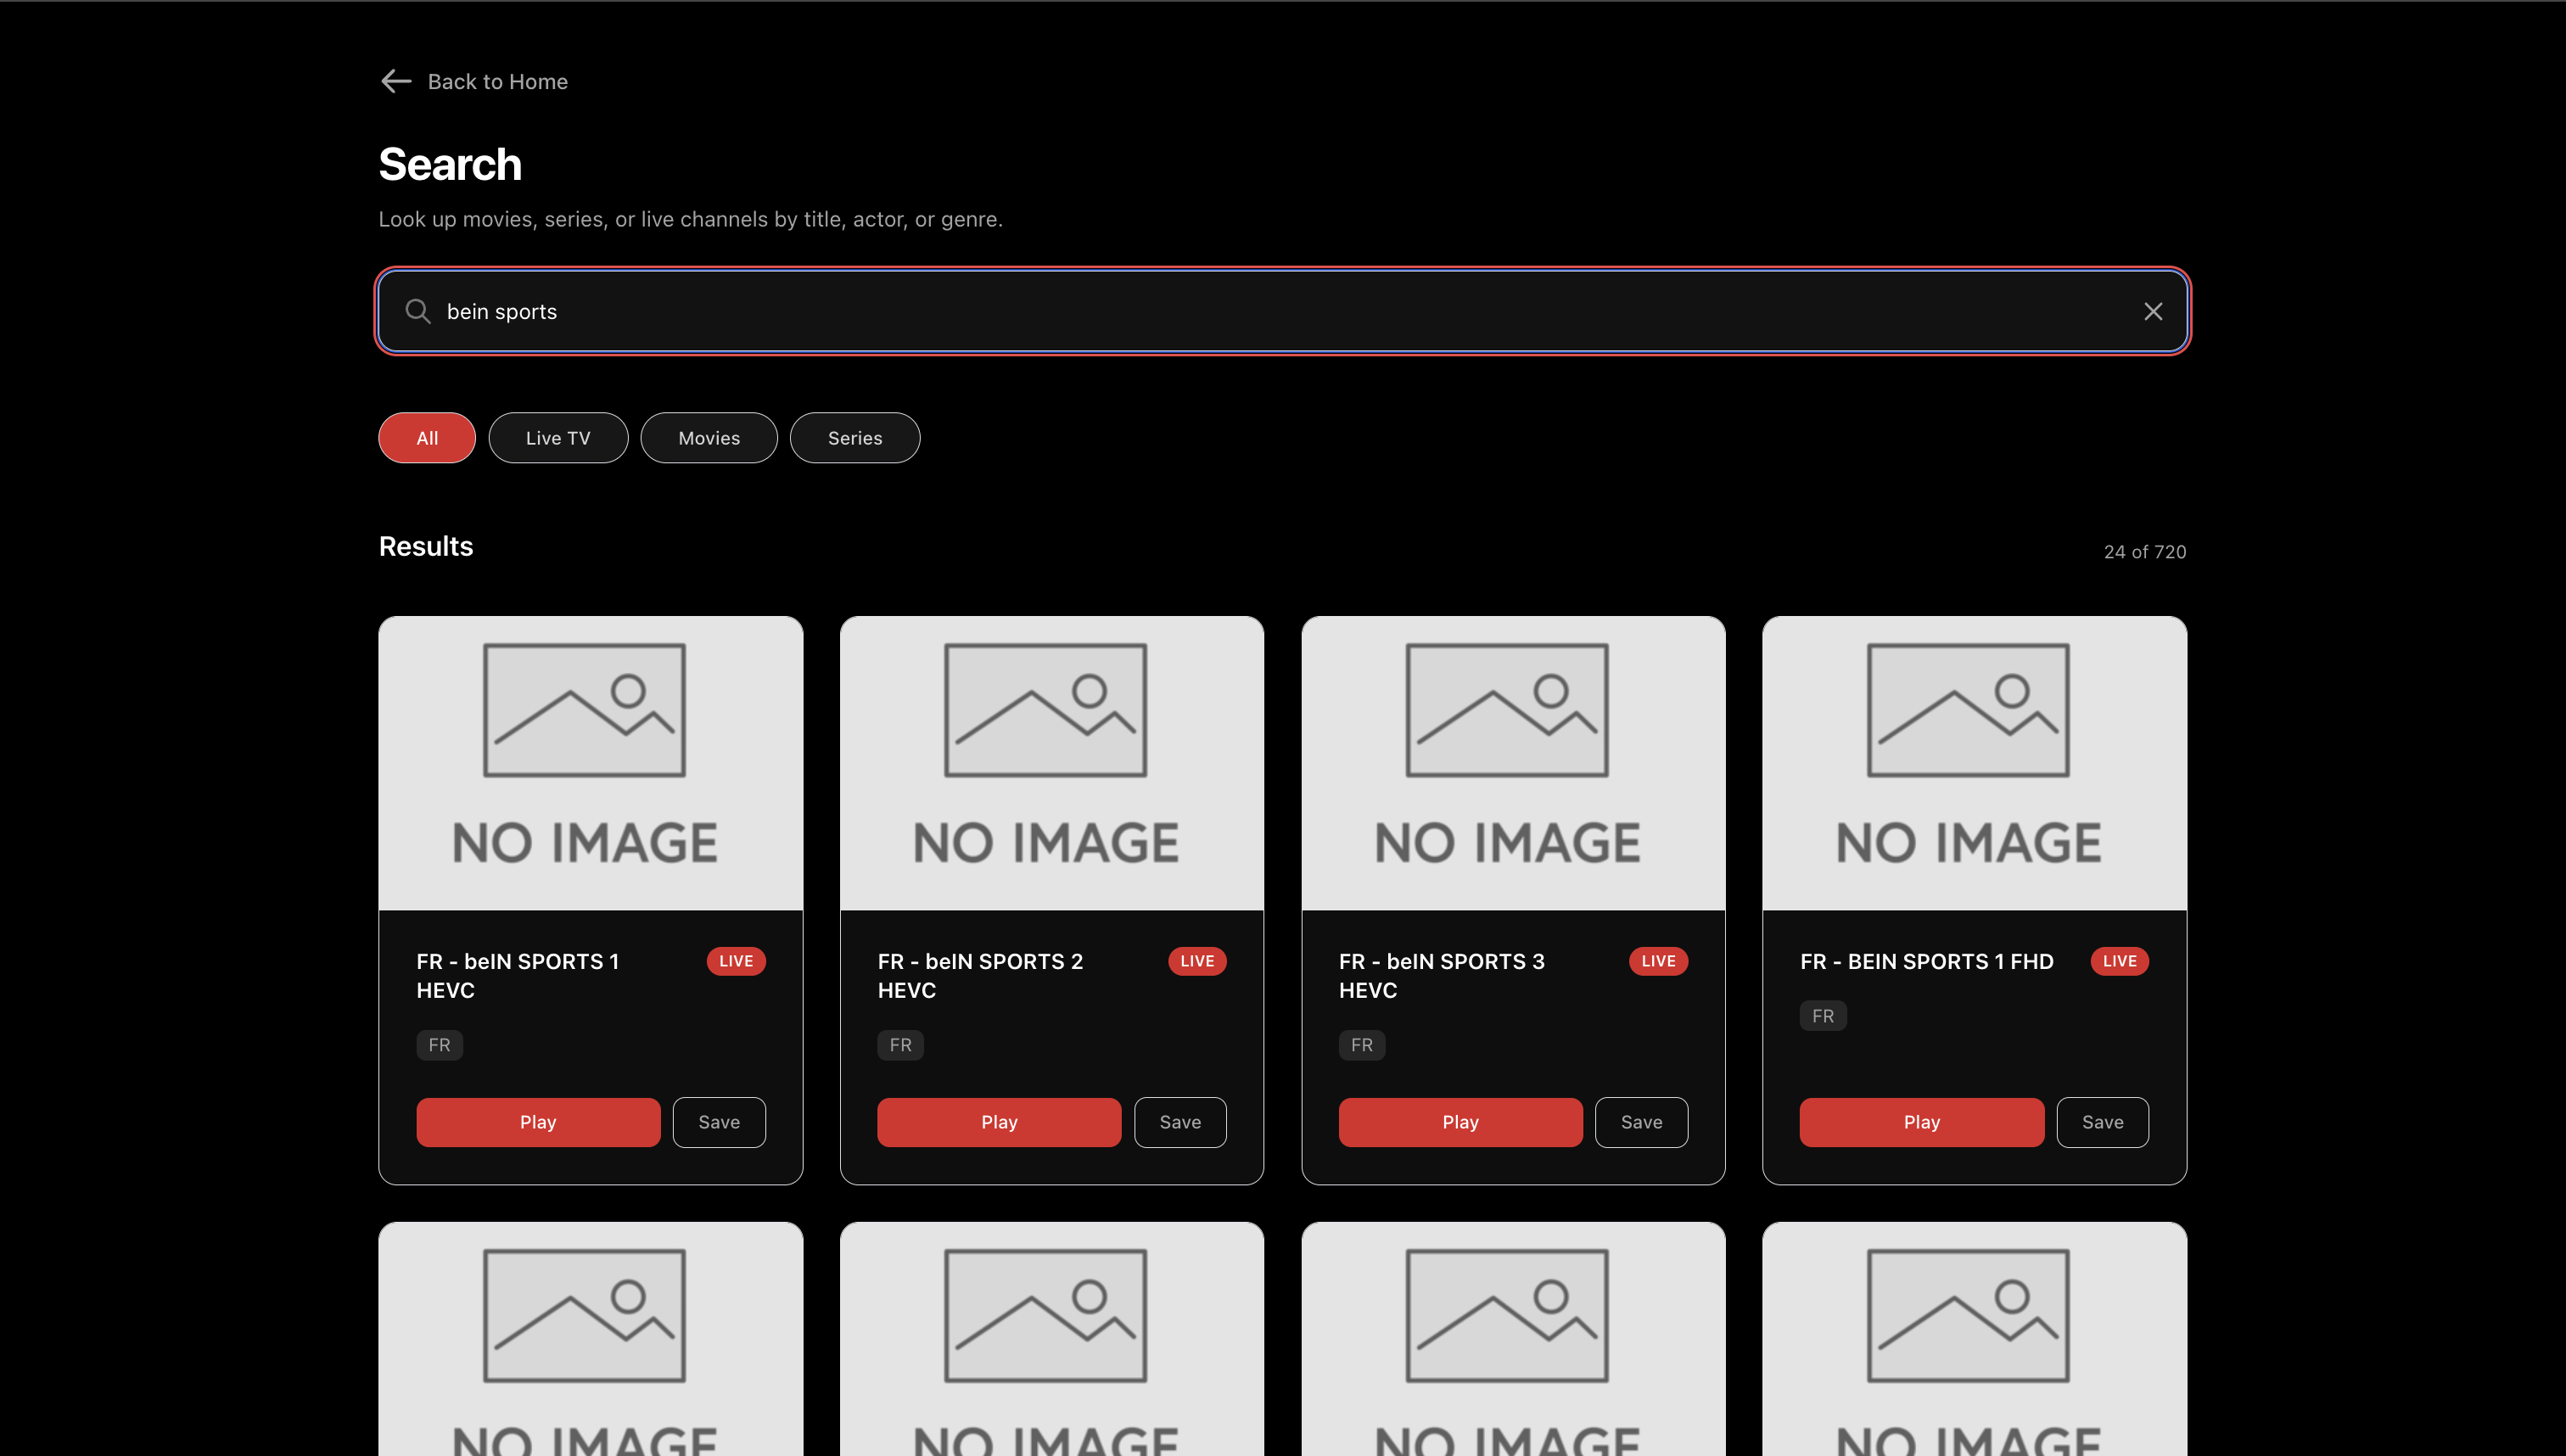The height and width of the screenshot is (1456, 2566).
Task: Save FR - beIN SPORTS 3 HEVC channel
Action: (x=1641, y=1122)
